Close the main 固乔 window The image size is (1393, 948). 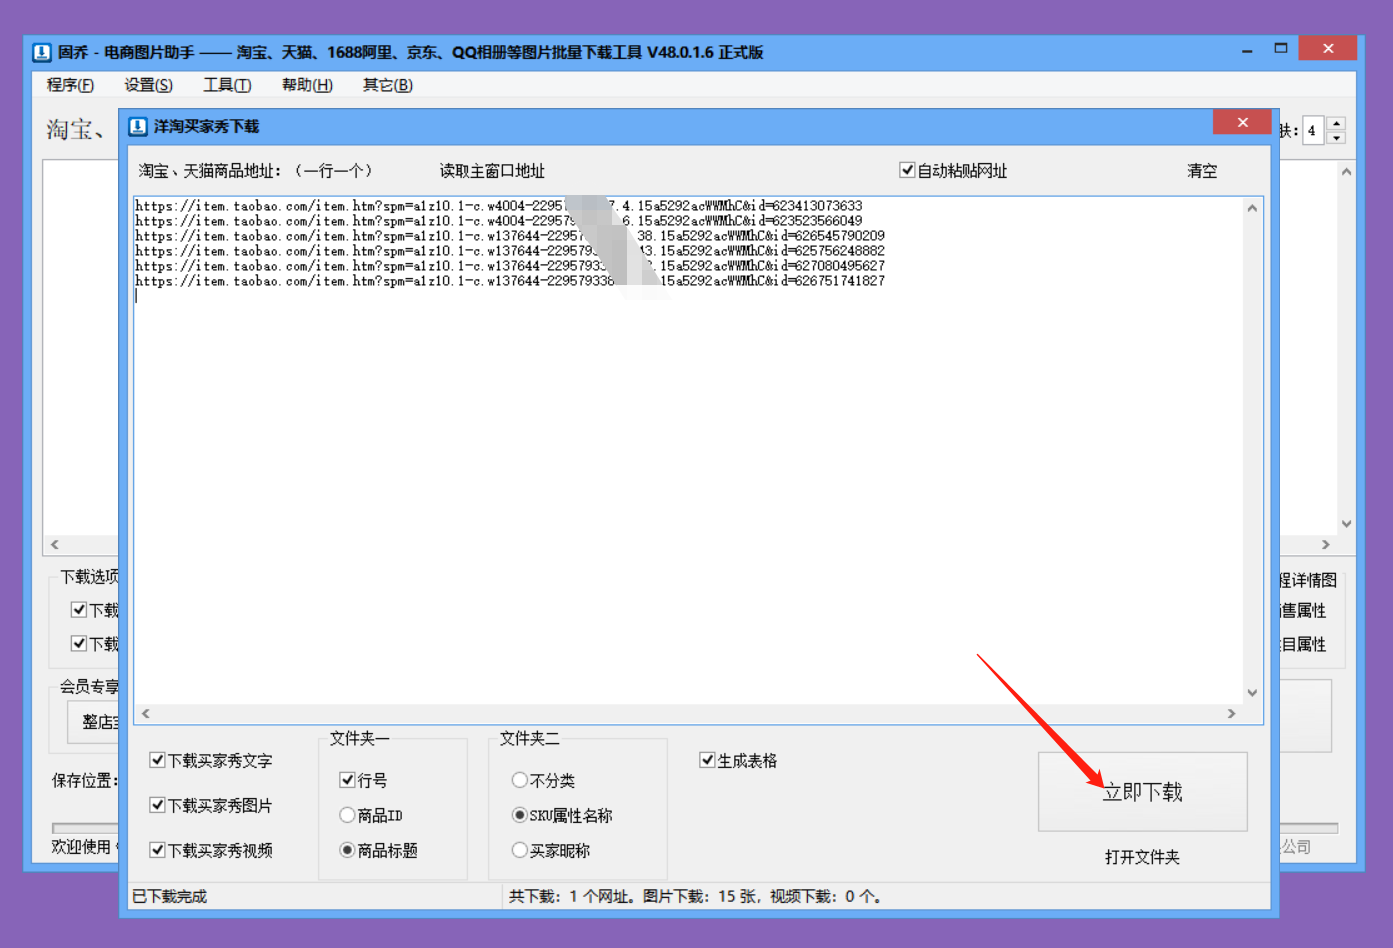(1328, 48)
